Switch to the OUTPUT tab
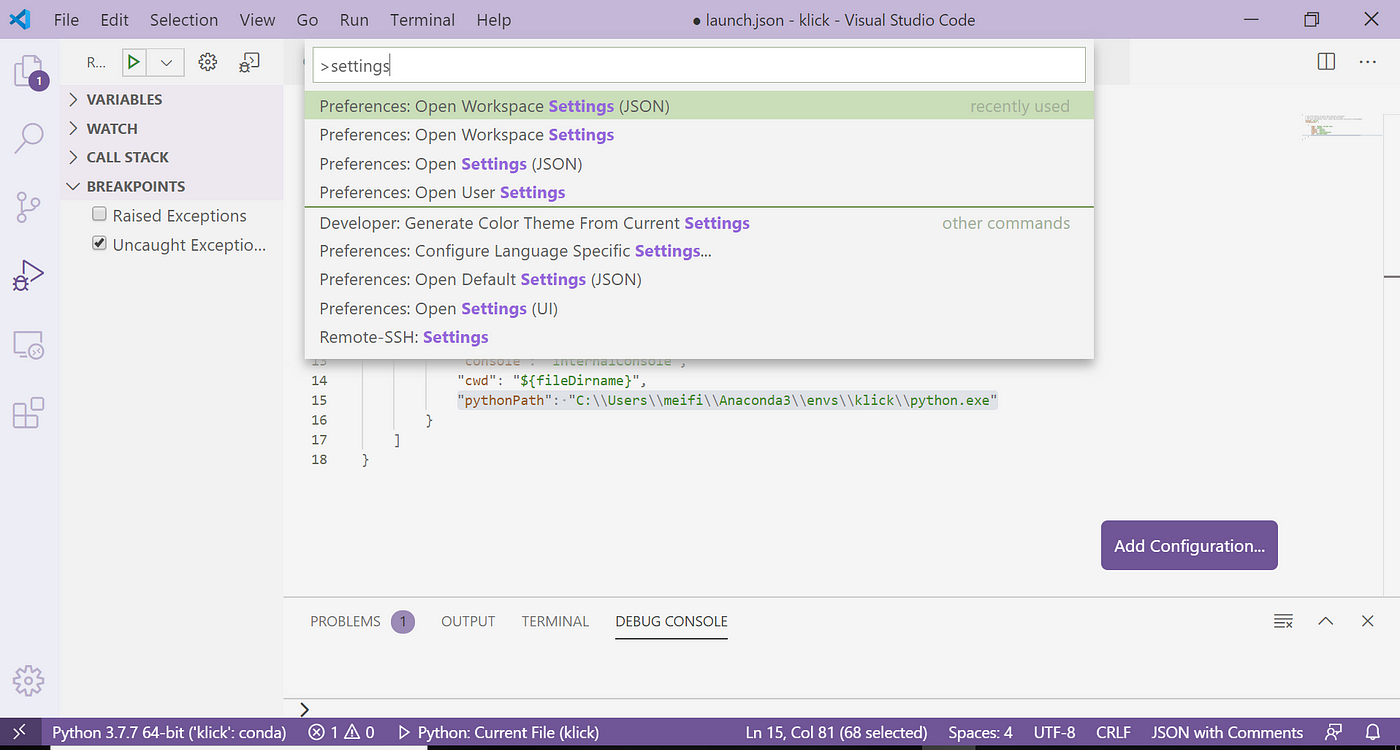 coord(468,621)
